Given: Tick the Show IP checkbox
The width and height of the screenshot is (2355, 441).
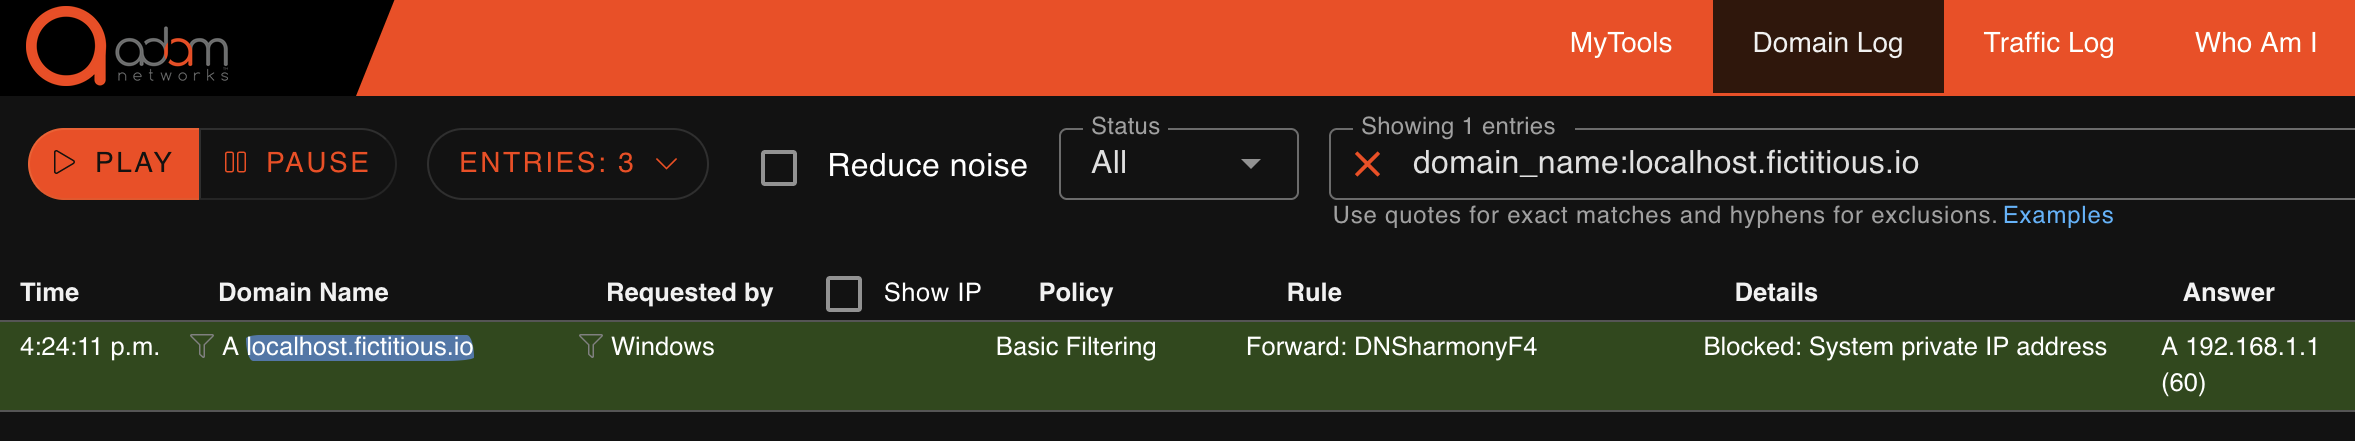Looking at the screenshot, I should (844, 294).
